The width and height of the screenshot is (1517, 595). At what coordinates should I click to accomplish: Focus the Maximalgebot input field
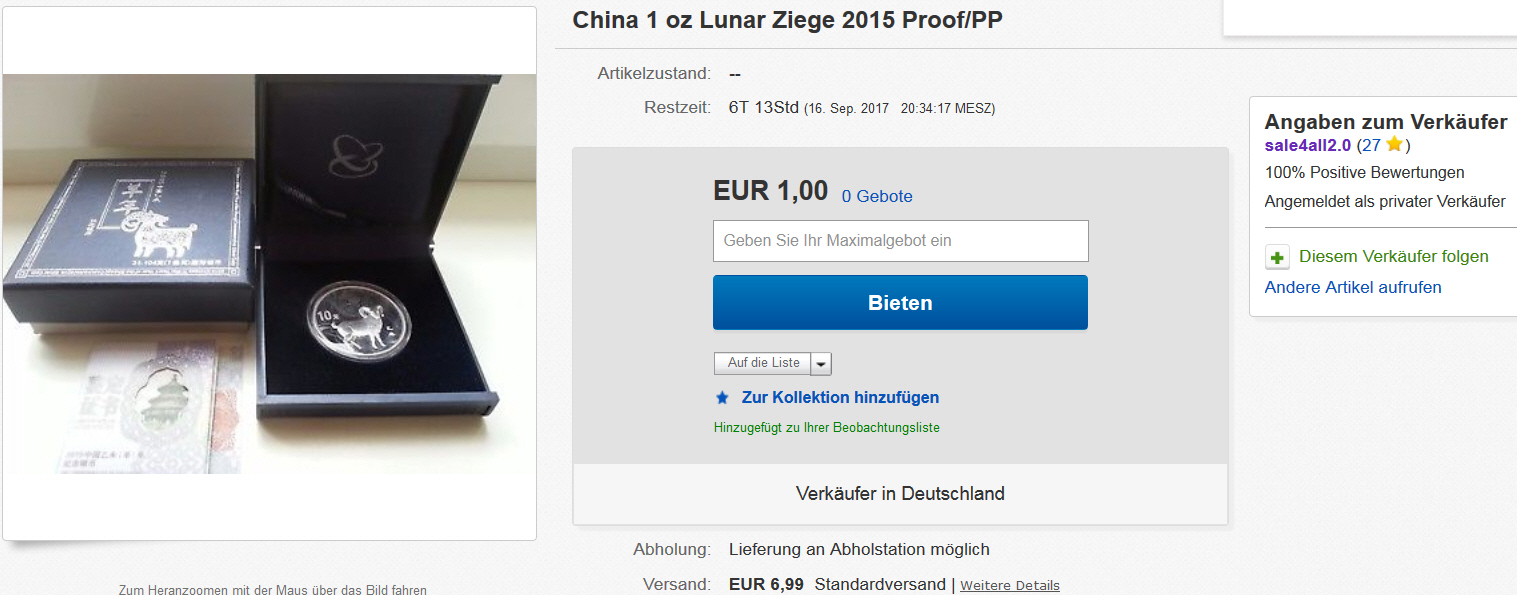pyautogui.click(x=900, y=241)
